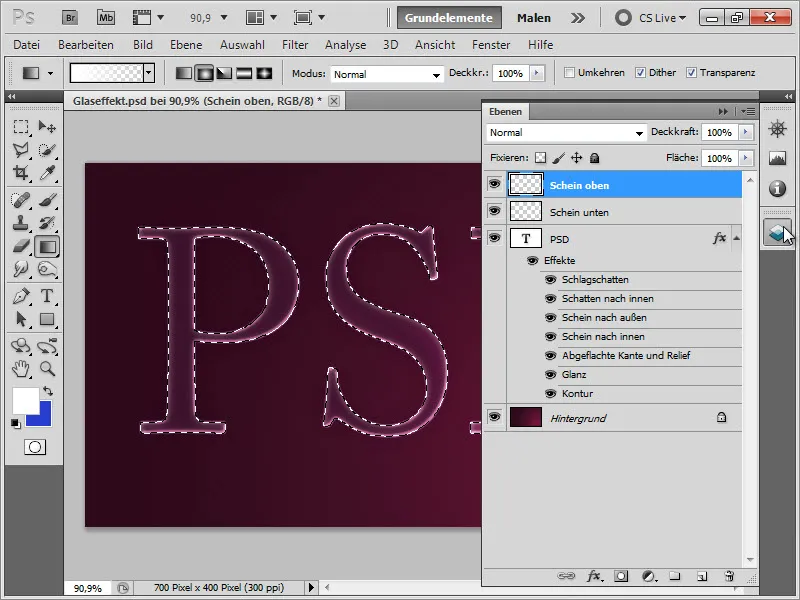Screen dimensions: 800x600
Task: Hide the Hintergrund layer
Action: (494, 417)
